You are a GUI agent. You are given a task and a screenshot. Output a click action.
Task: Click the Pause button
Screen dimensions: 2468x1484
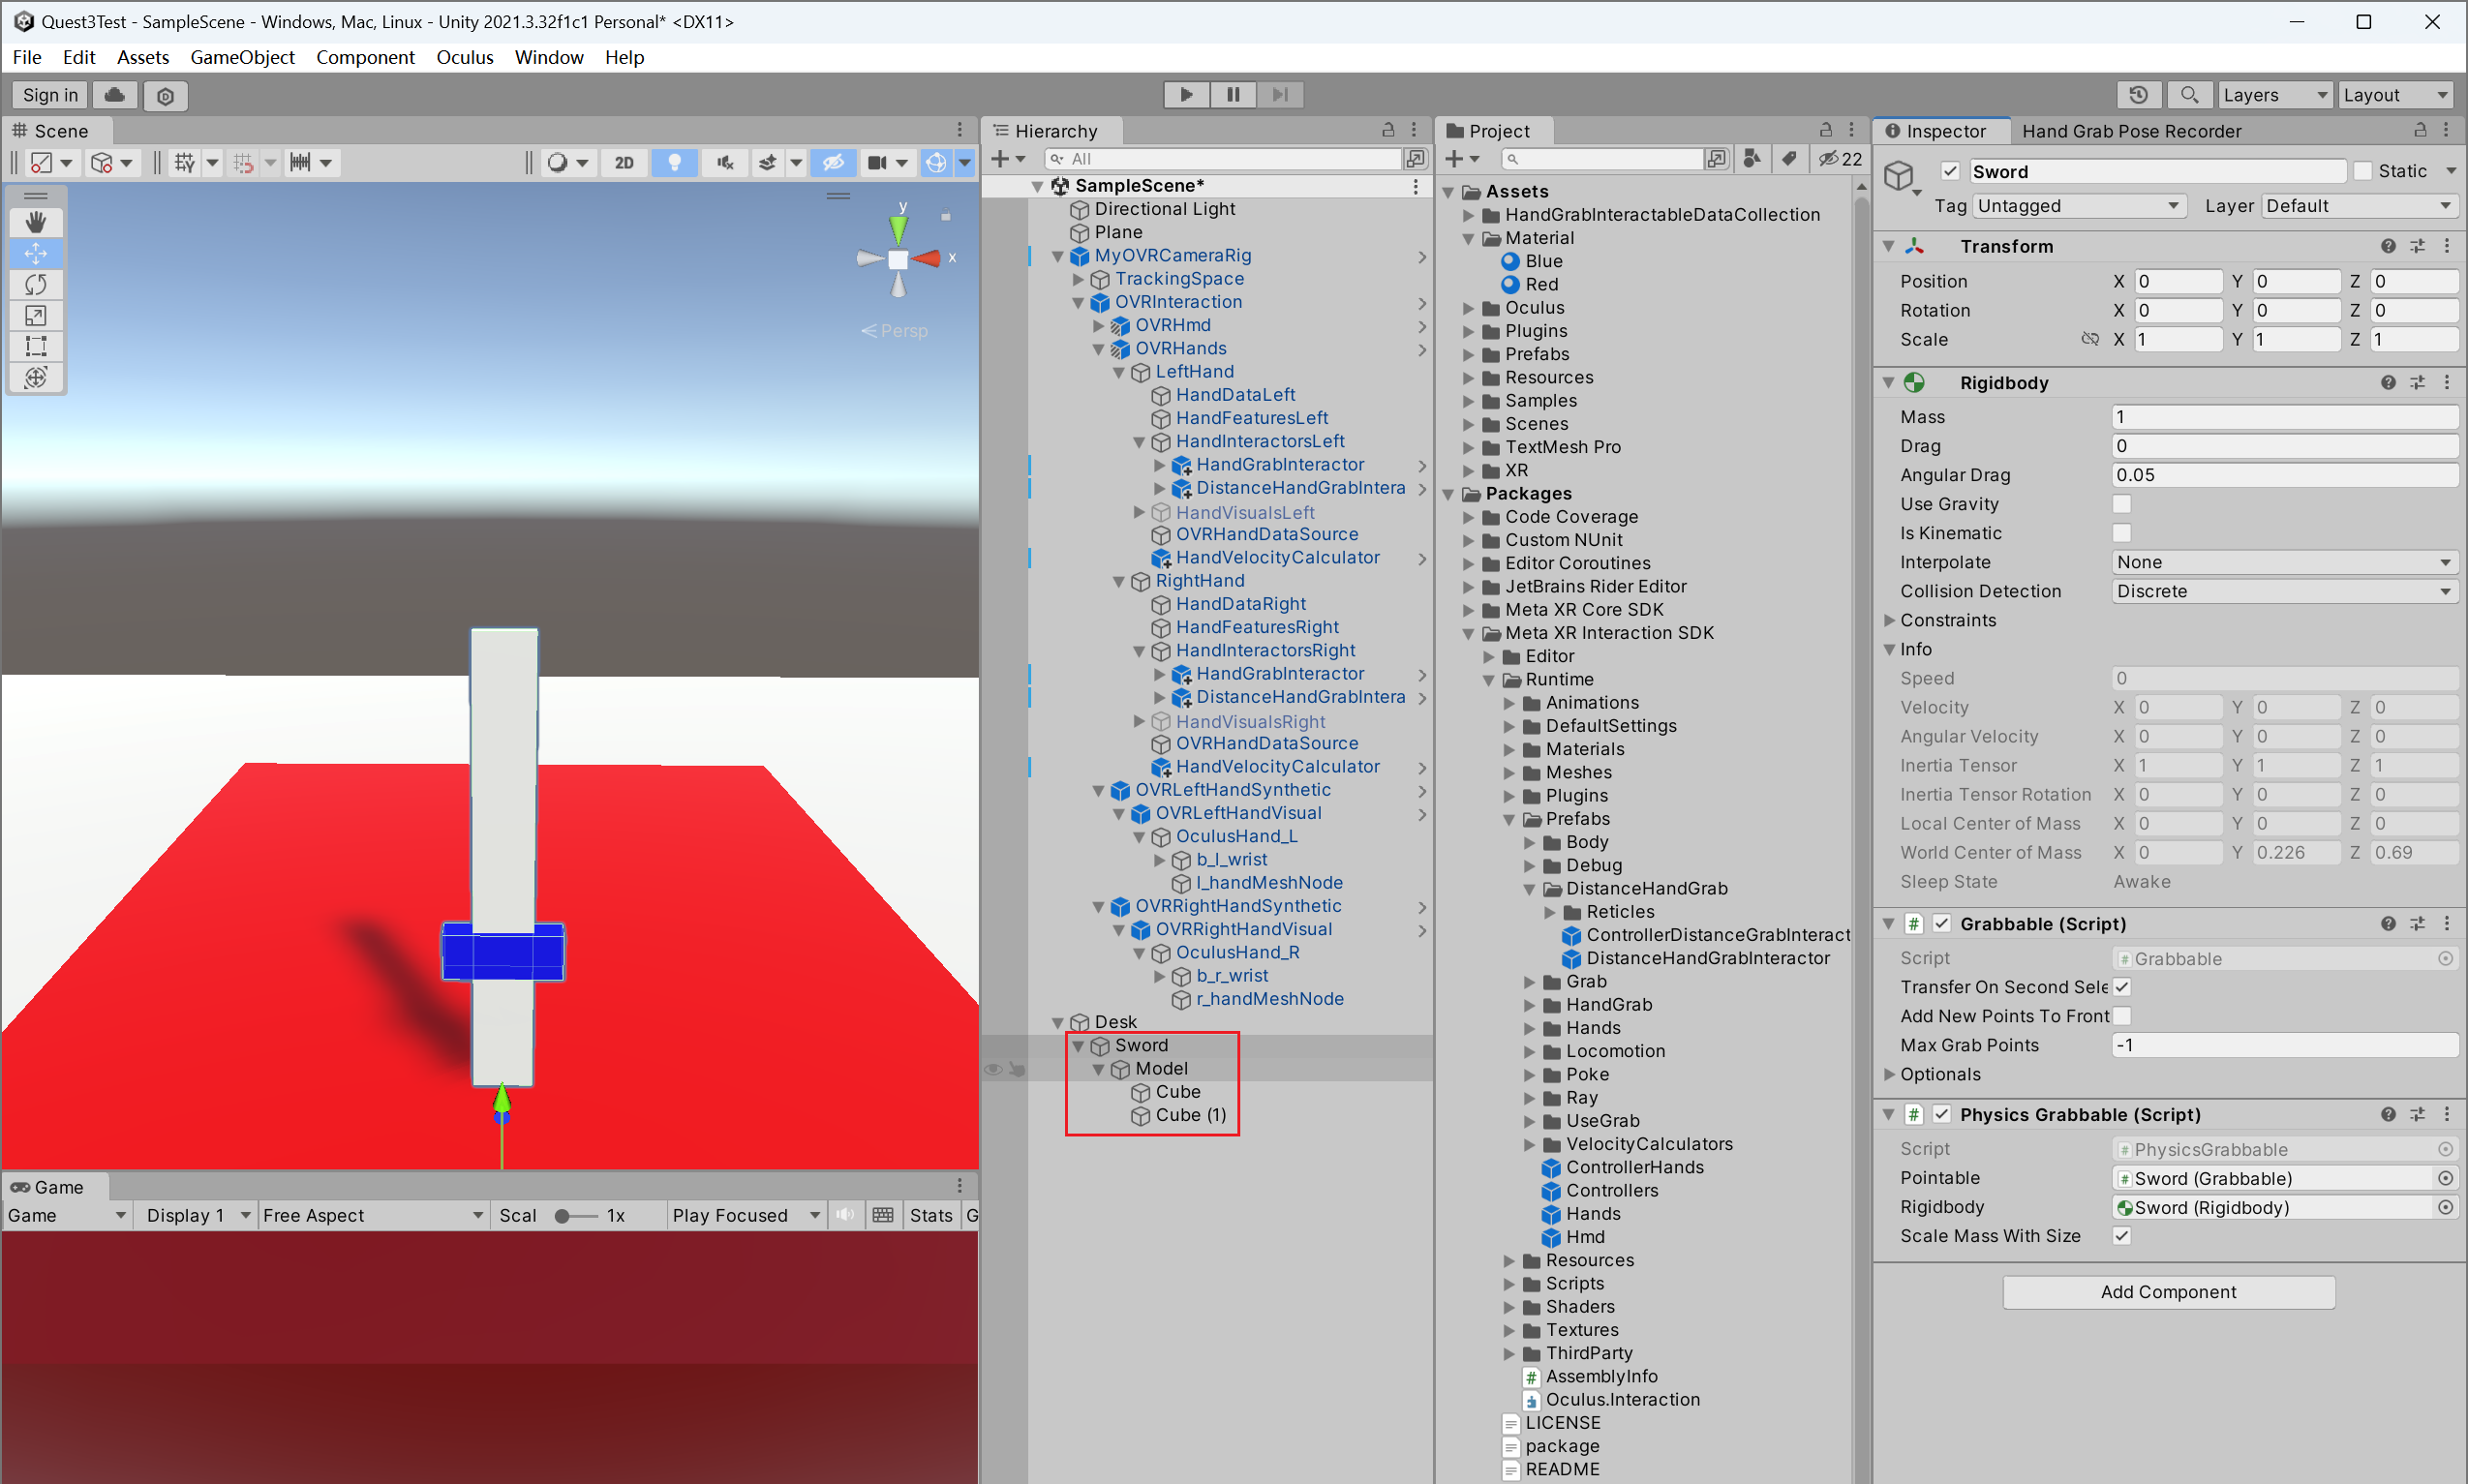(1233, 94)
